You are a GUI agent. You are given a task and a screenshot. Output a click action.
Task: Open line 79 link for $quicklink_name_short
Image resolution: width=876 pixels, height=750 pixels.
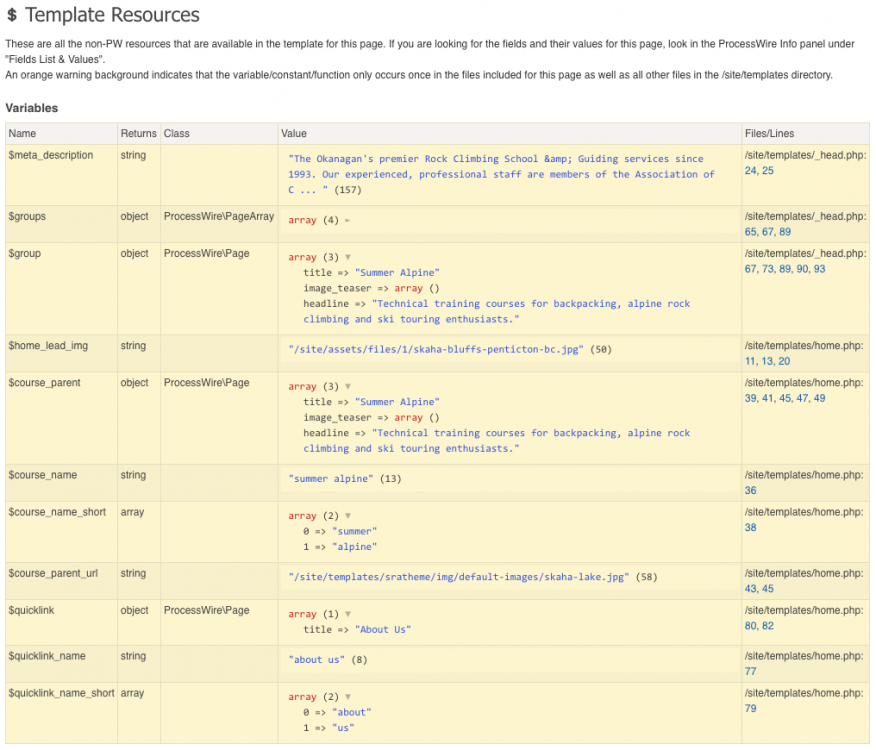point(751,709)
